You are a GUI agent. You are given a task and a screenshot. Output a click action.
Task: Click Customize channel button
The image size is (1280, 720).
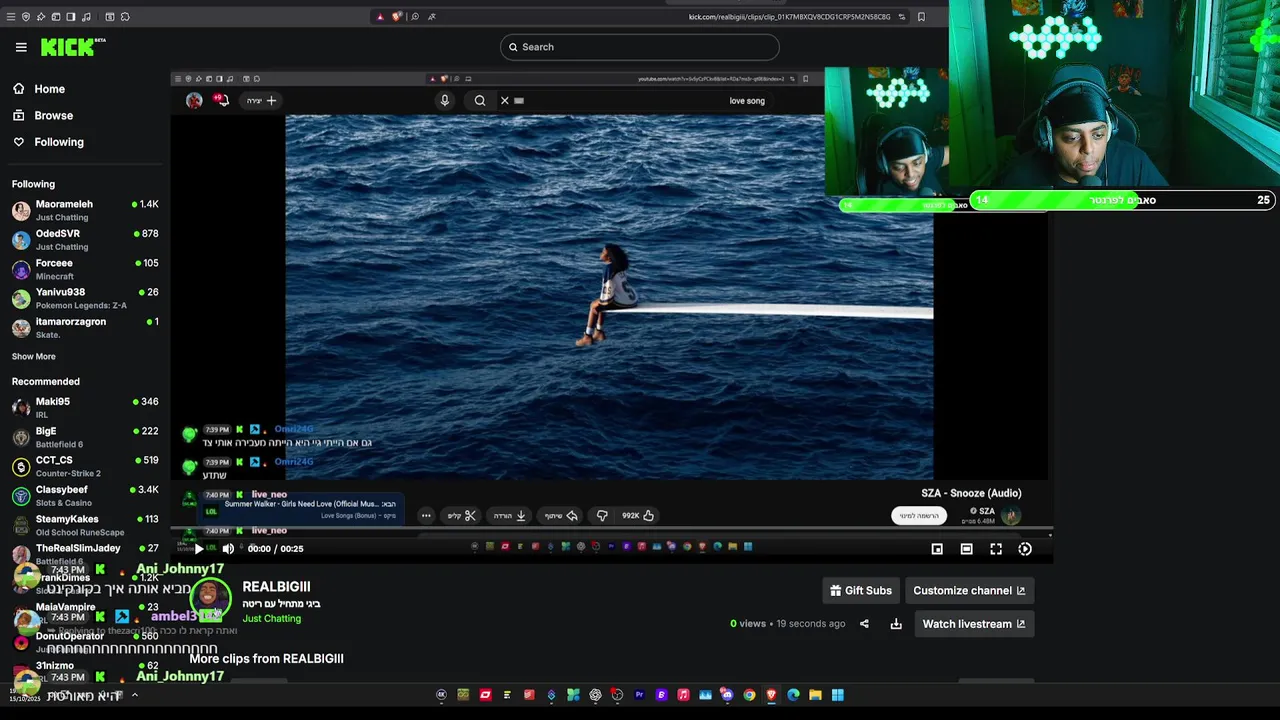pos(969,590)
